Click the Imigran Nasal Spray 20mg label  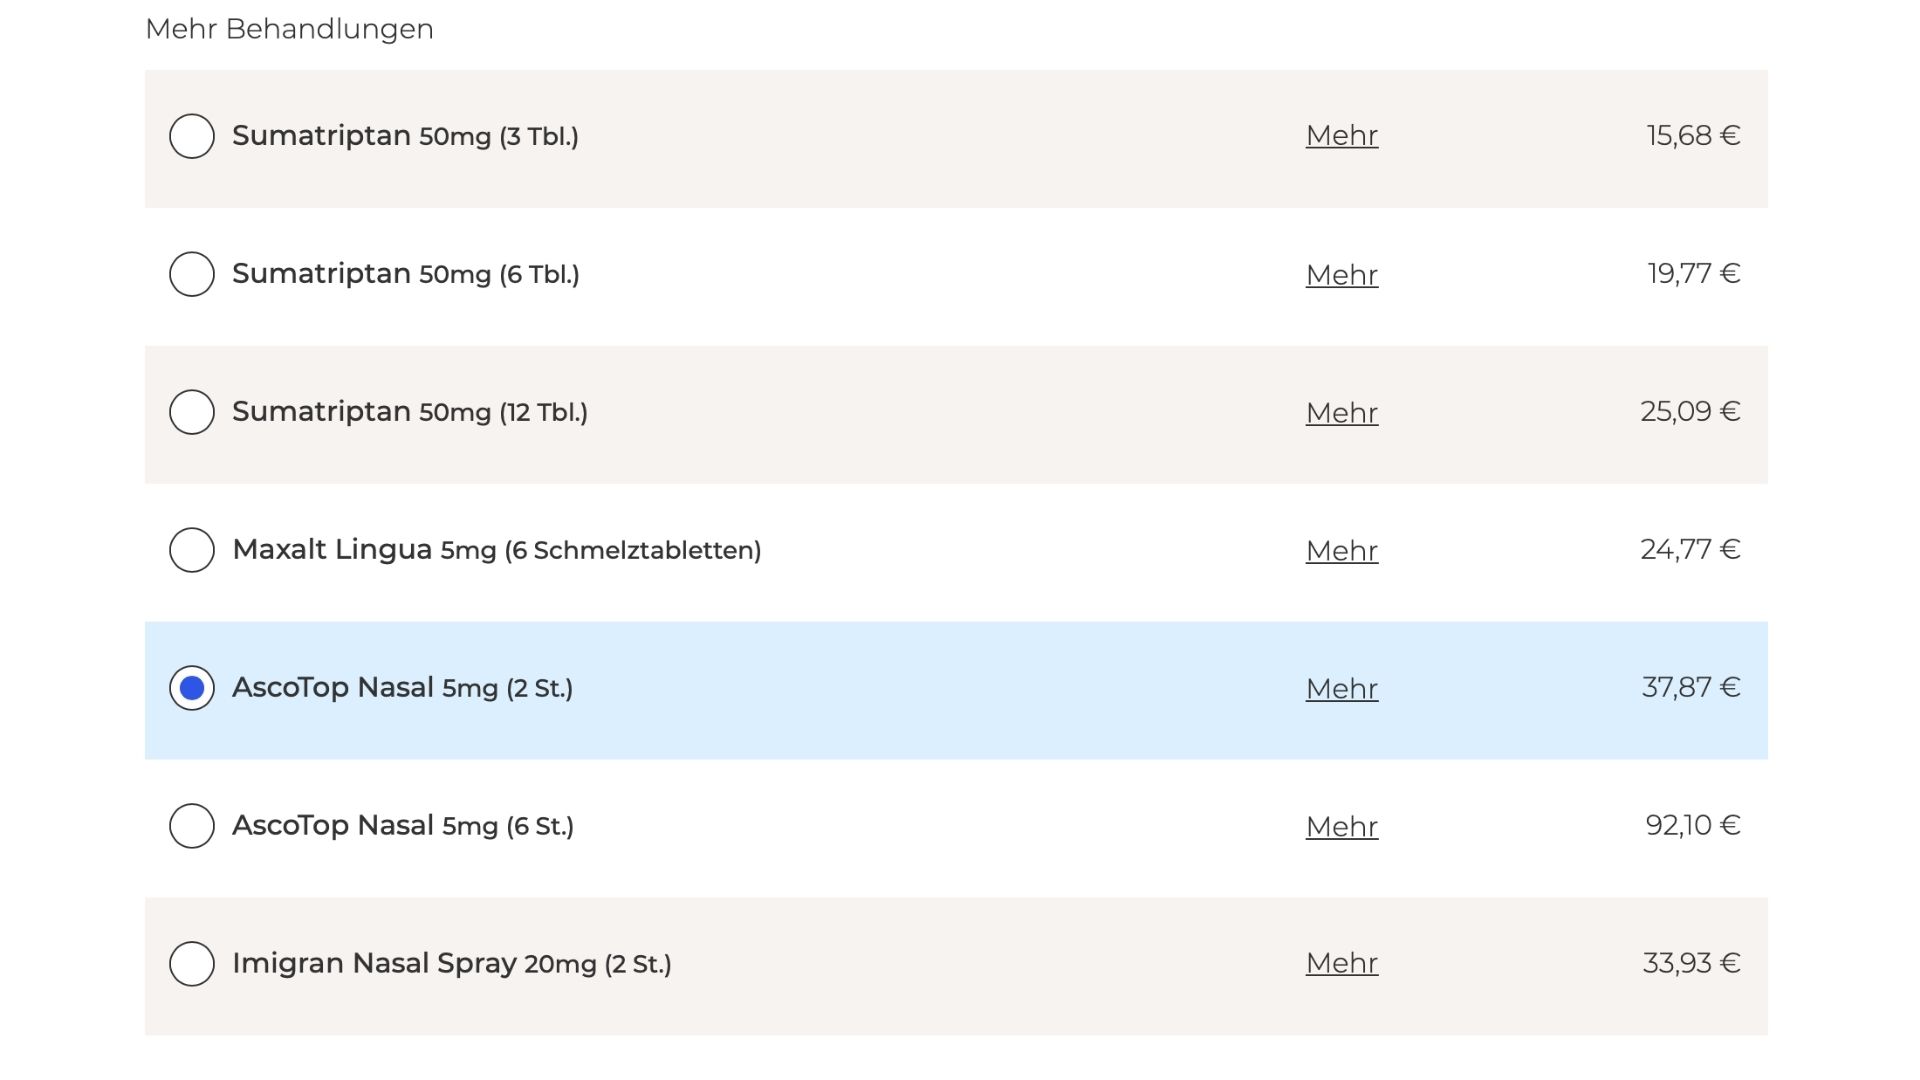tap(451, 964)
